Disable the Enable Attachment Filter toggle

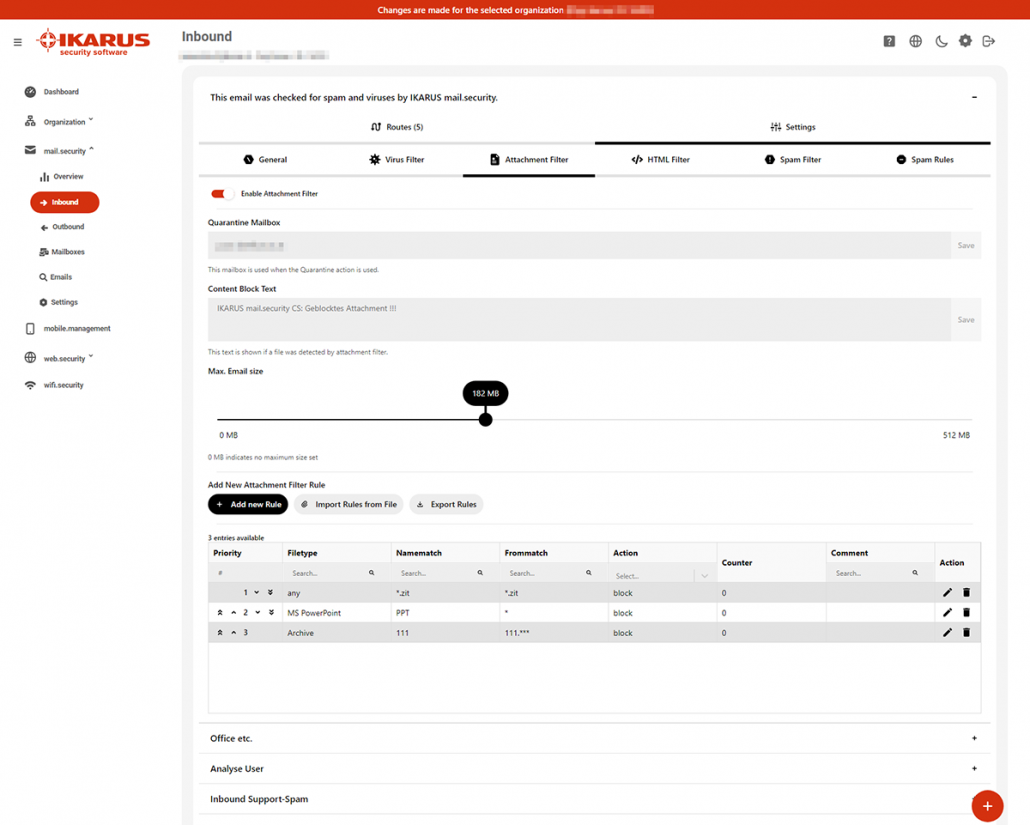click(x=222, y=193)
